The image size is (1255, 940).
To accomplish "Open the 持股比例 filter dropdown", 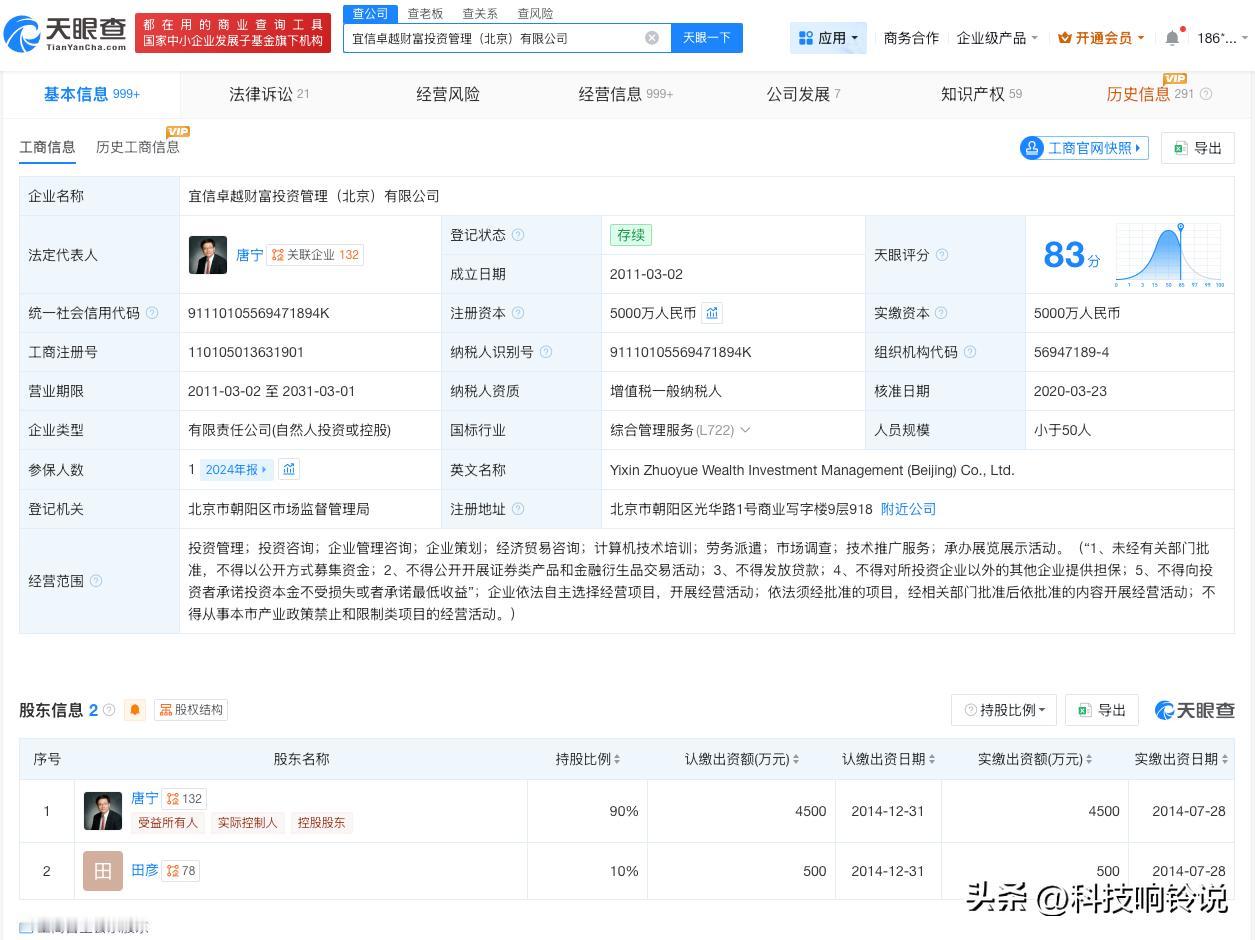I will tap(1004, 710).
